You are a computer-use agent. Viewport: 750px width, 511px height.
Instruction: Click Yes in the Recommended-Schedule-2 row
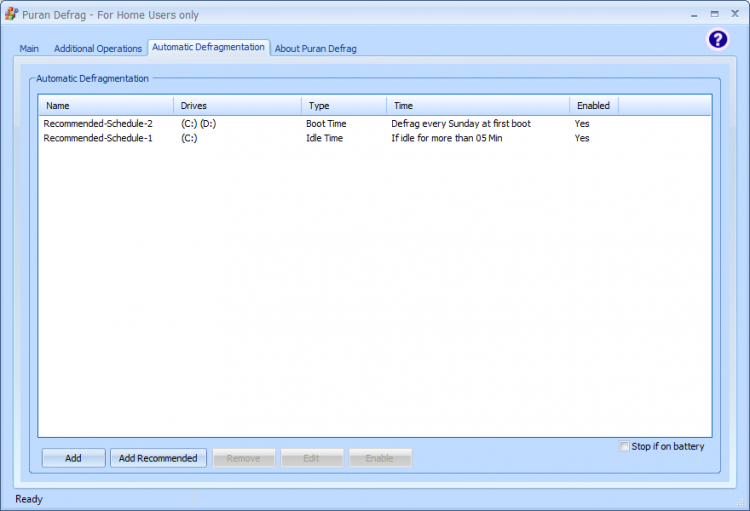pyautogui.click(x=582, y=123)
